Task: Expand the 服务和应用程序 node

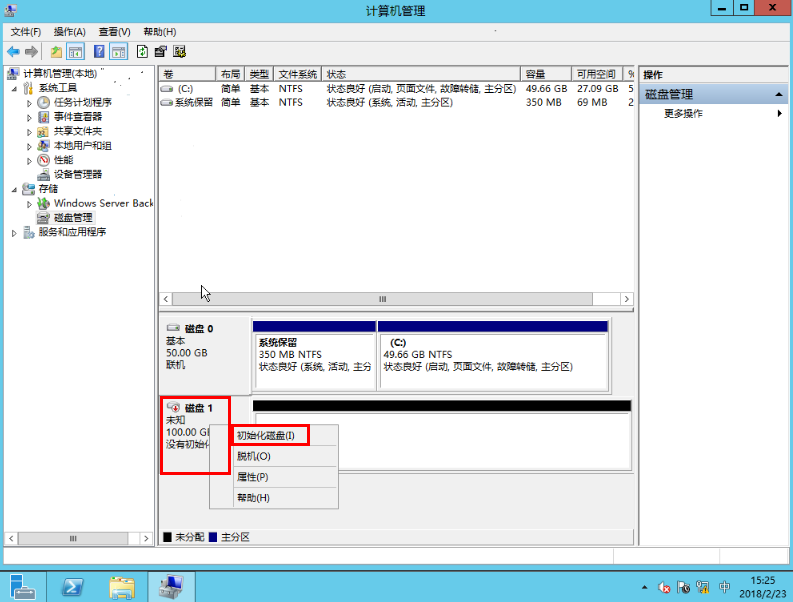Action: click(x=14, y=233)
